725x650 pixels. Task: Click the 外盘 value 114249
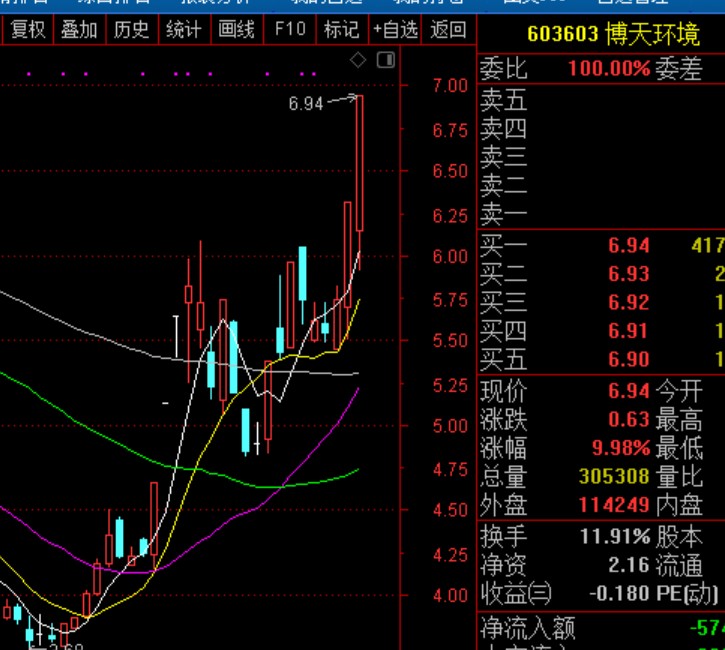tap(614, 505)
